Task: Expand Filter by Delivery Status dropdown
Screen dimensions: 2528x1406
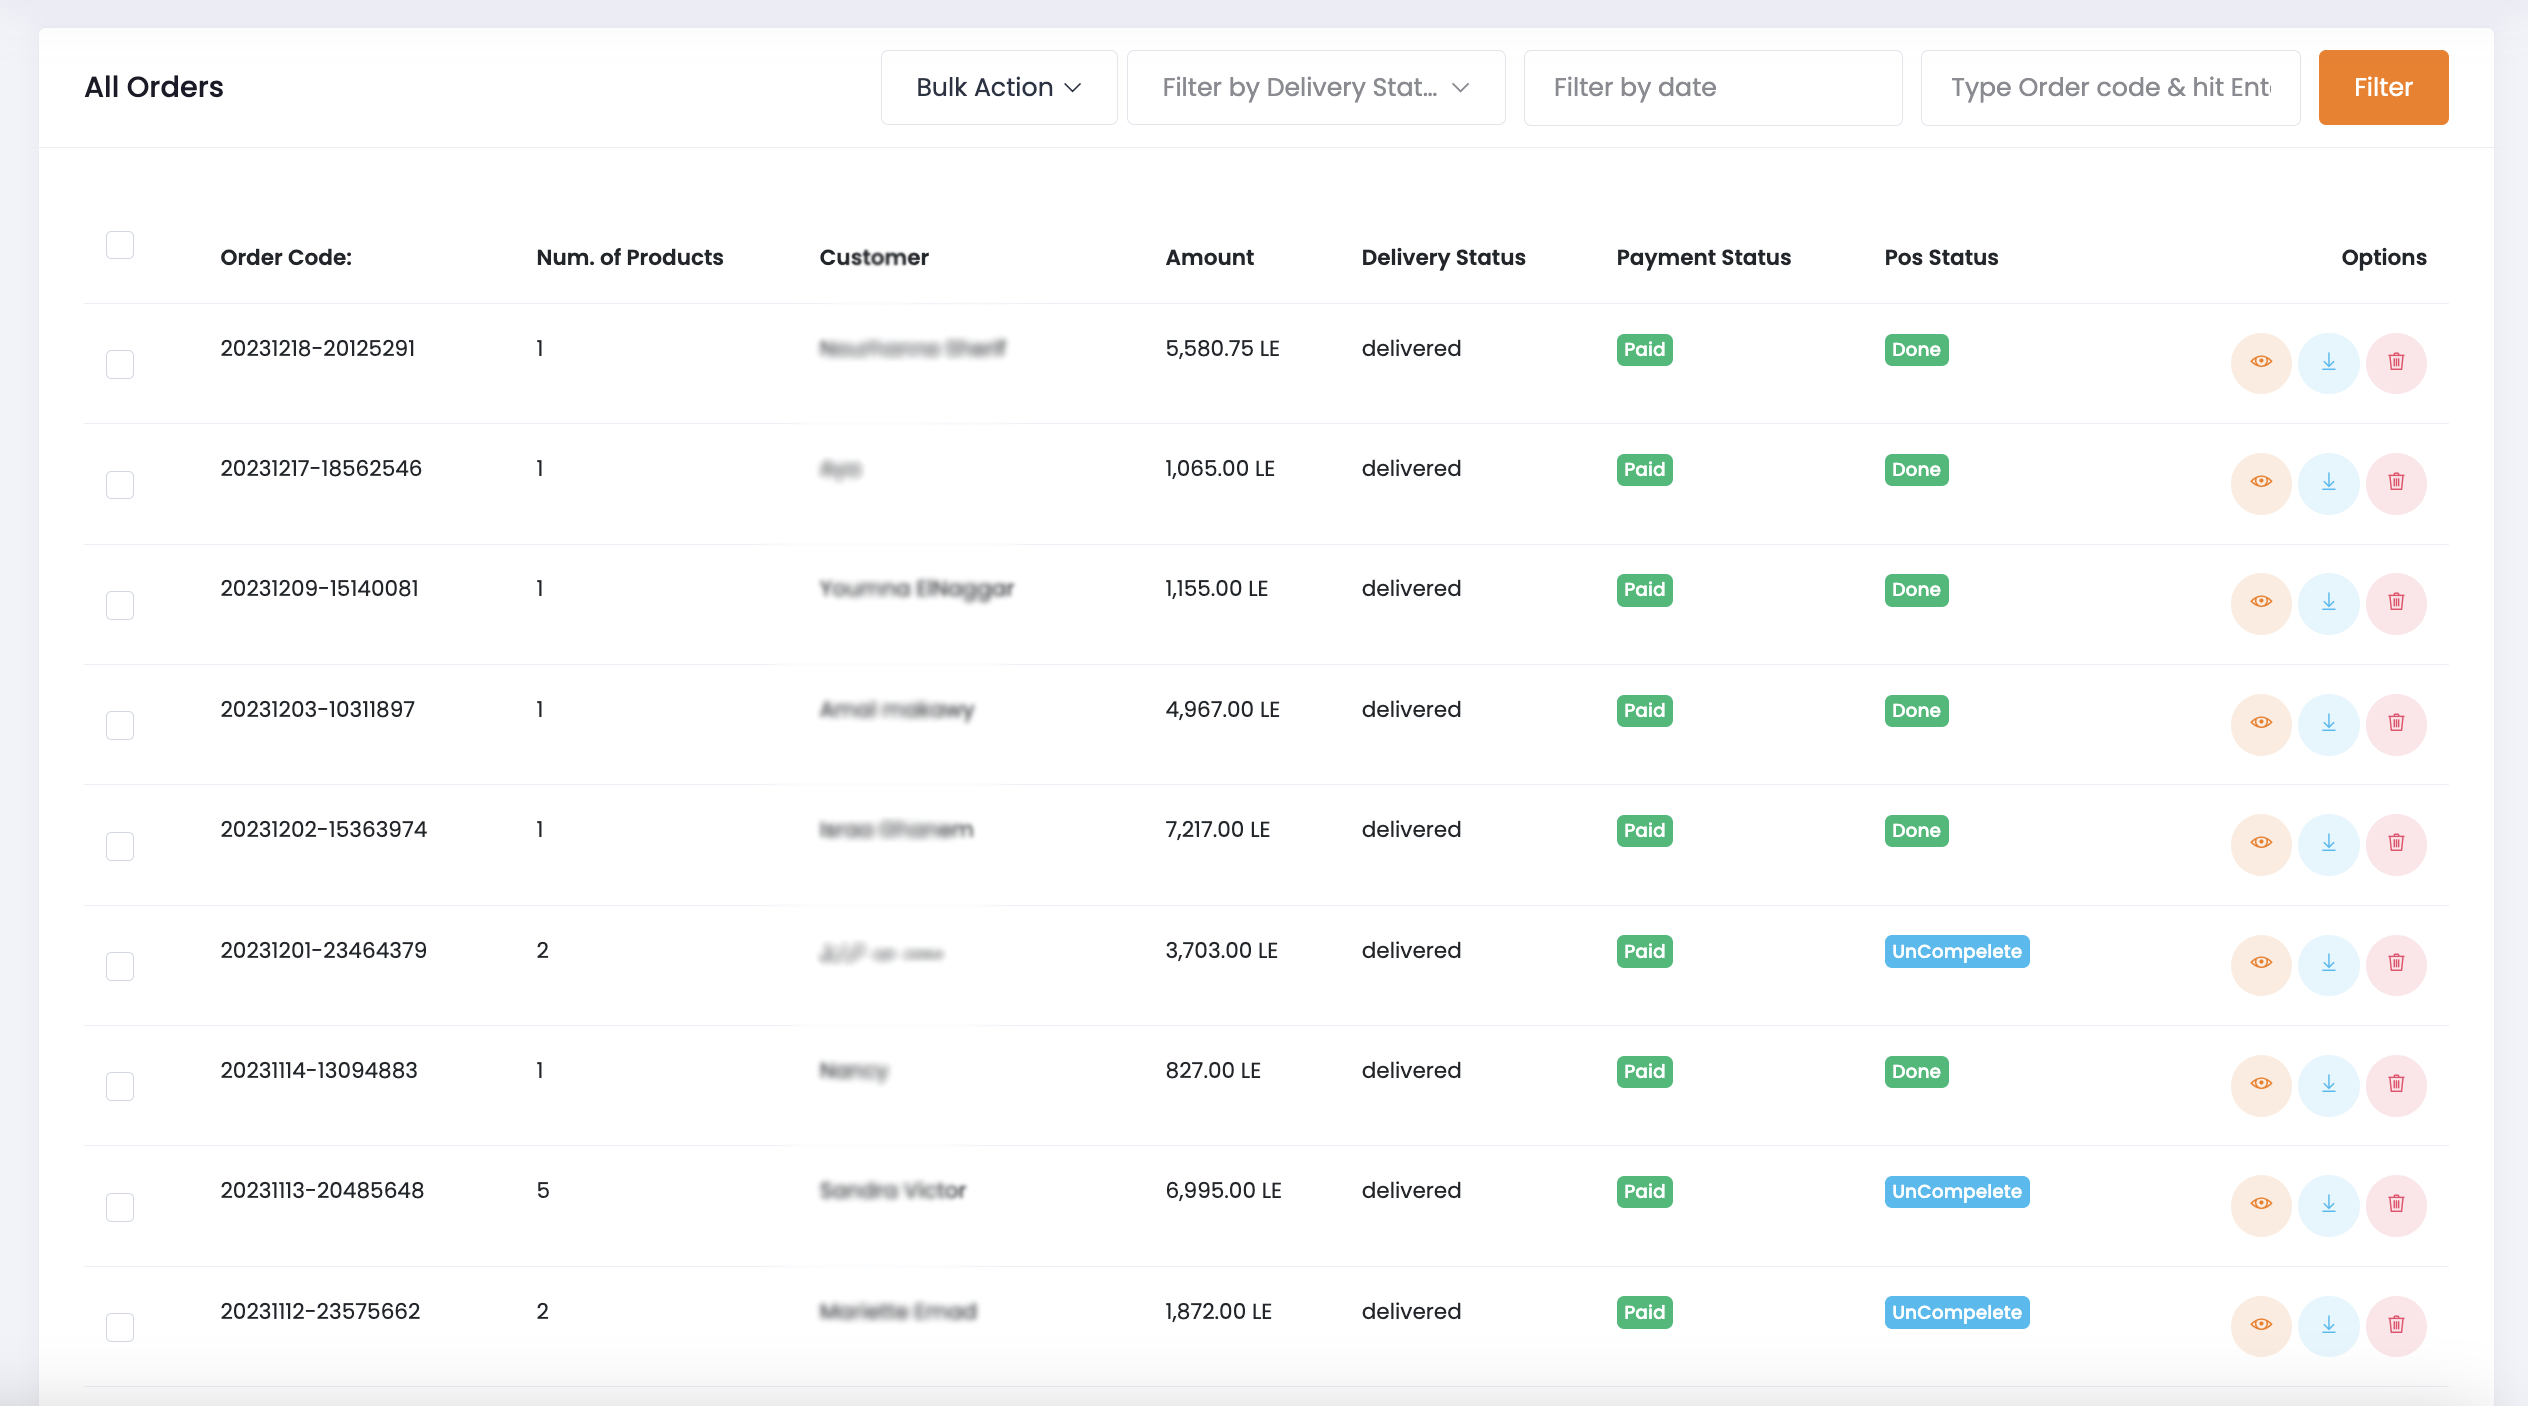Action: pyautogui.click(x=1315, y=88)
